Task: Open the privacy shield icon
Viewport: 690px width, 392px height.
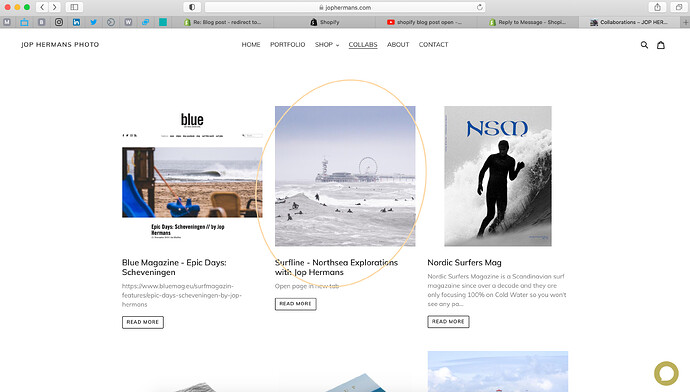Action: (x=192, y=7)
